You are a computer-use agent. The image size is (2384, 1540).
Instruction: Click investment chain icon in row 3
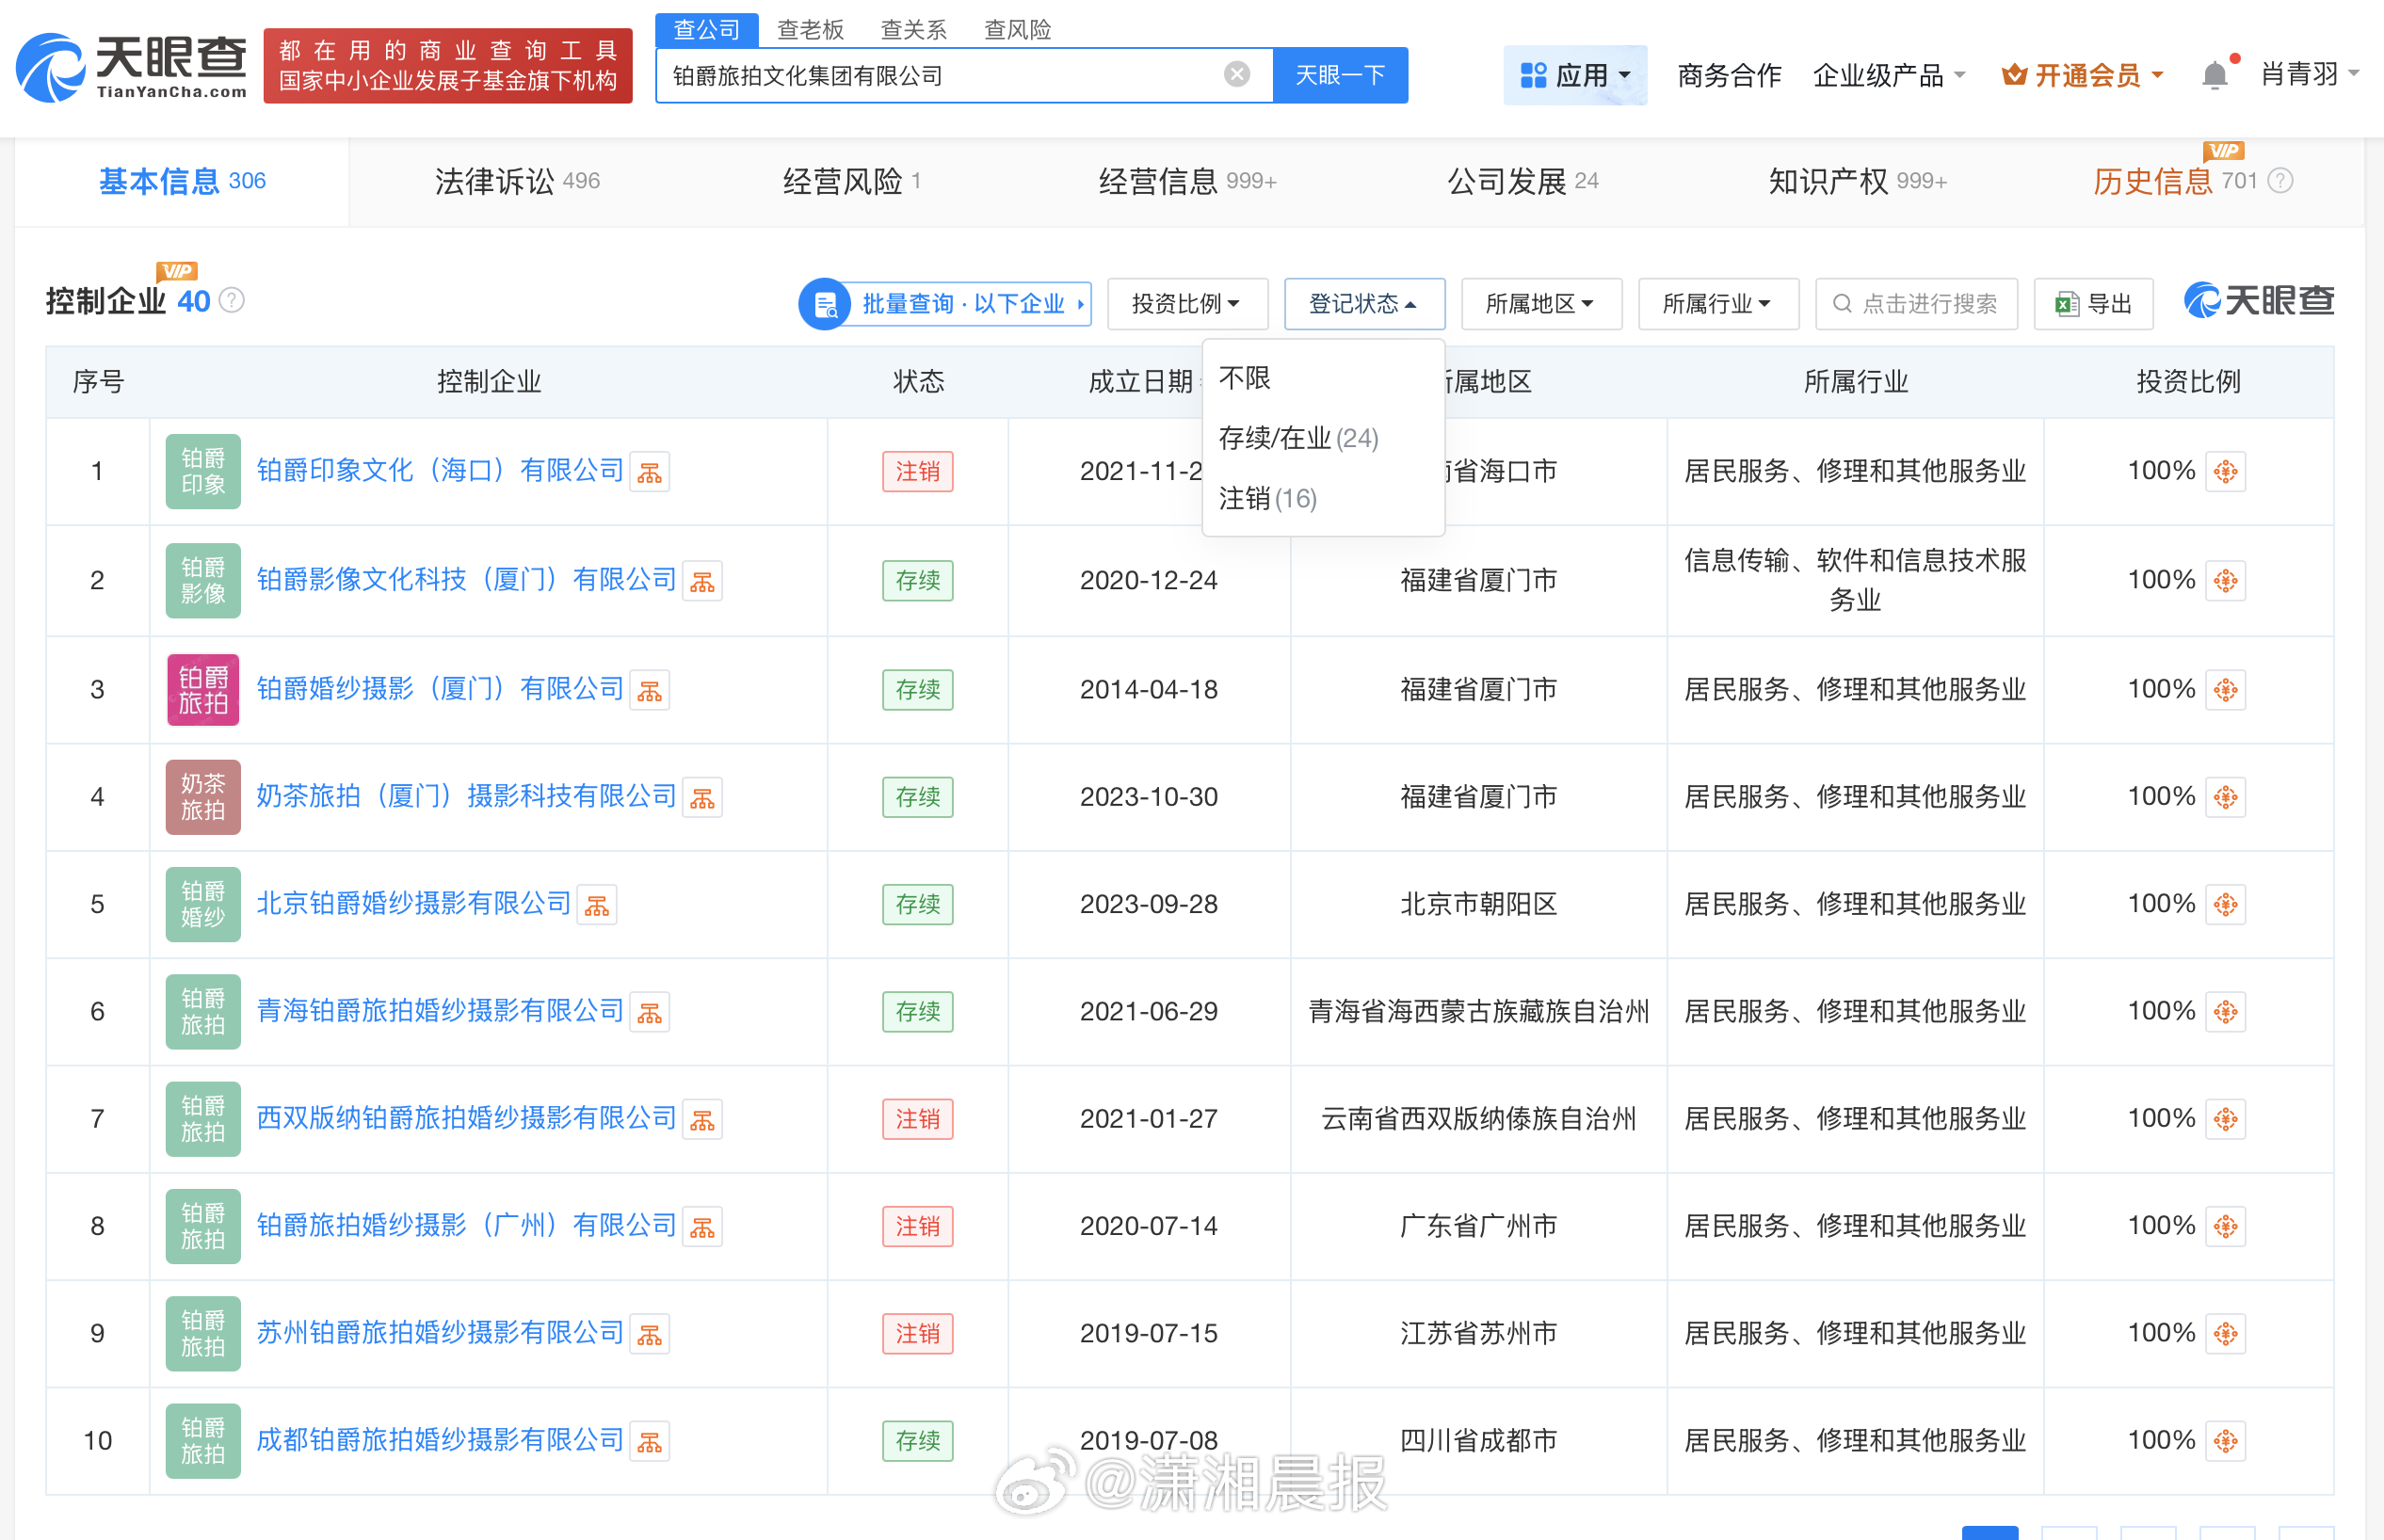(x=2225, y=689)
